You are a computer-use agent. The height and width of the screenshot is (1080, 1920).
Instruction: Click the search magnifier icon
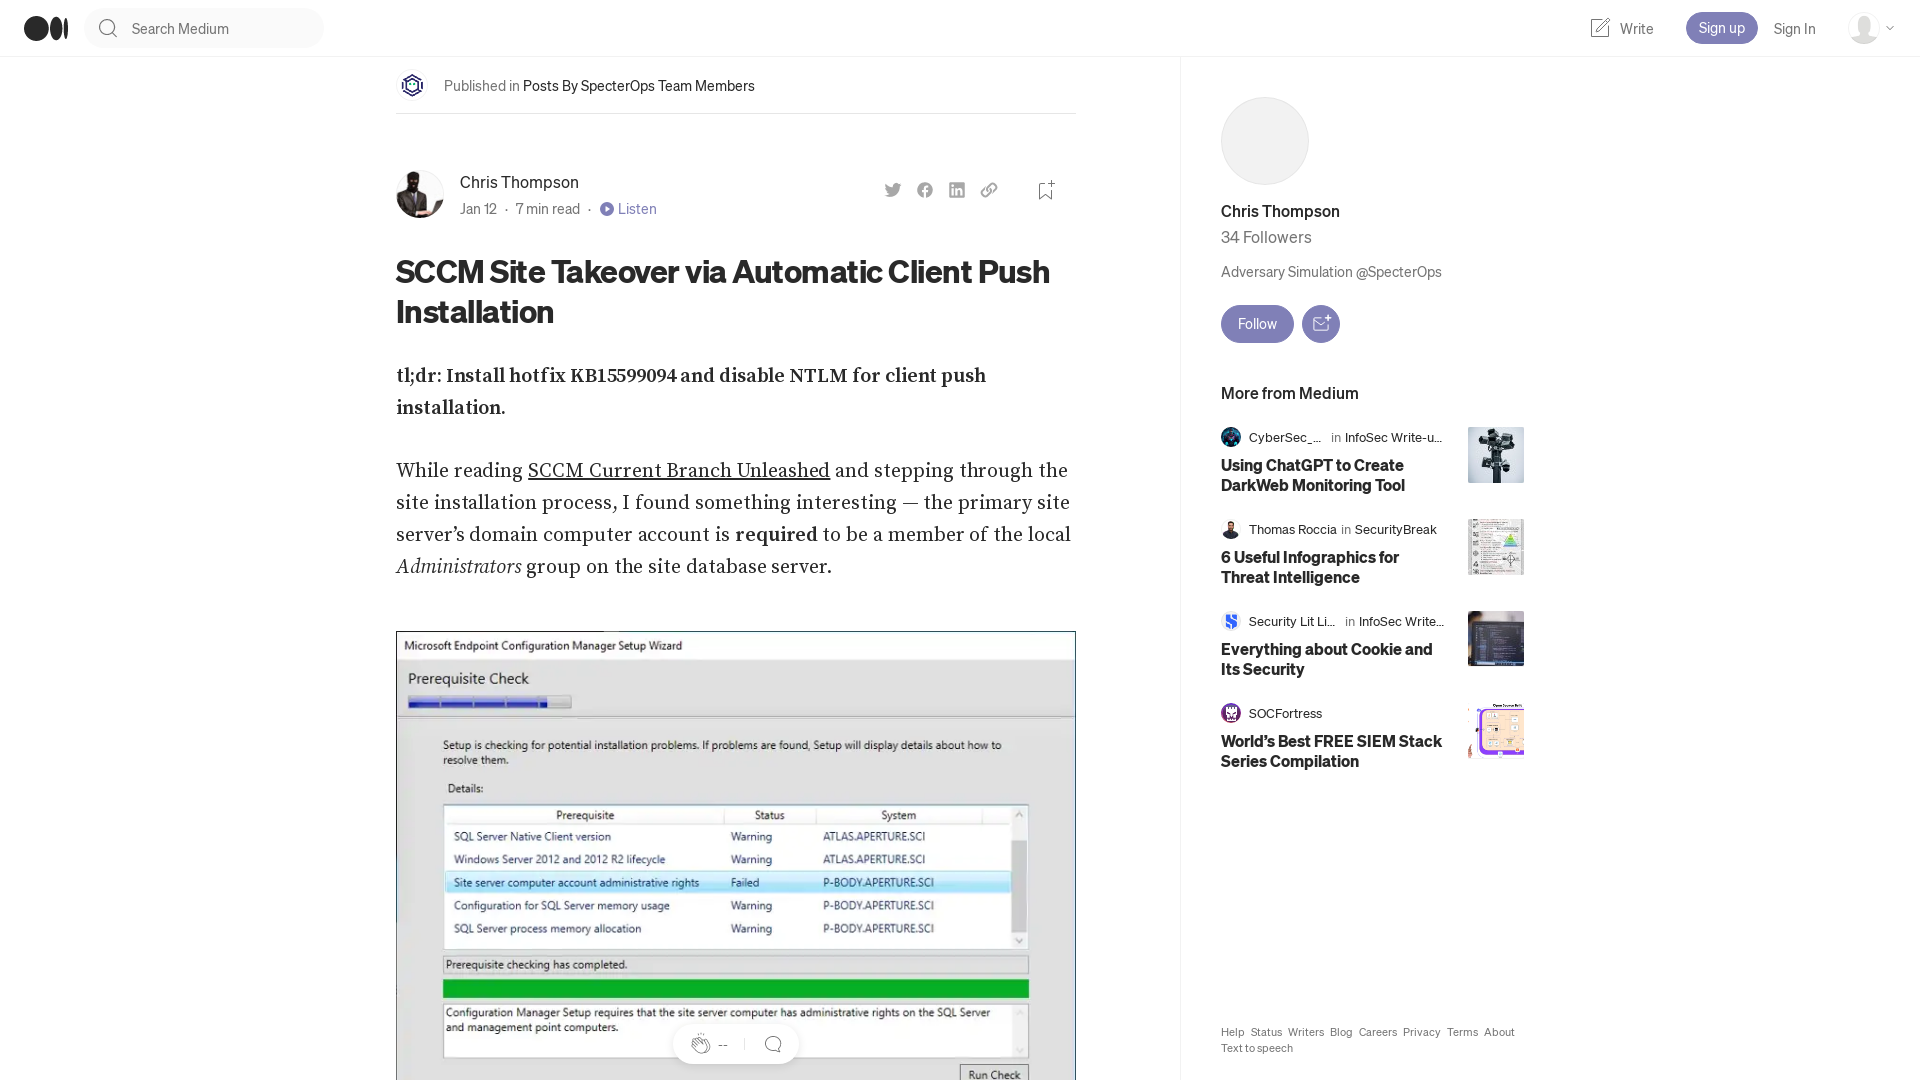point(108,28)
